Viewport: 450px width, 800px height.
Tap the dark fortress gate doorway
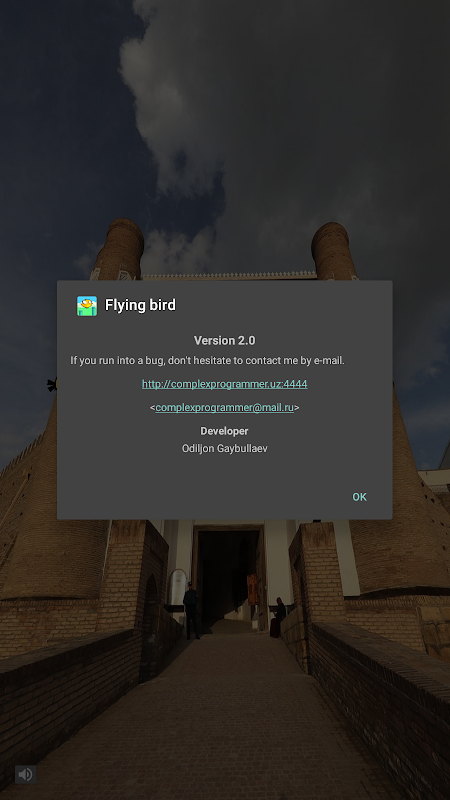(228, 575)
